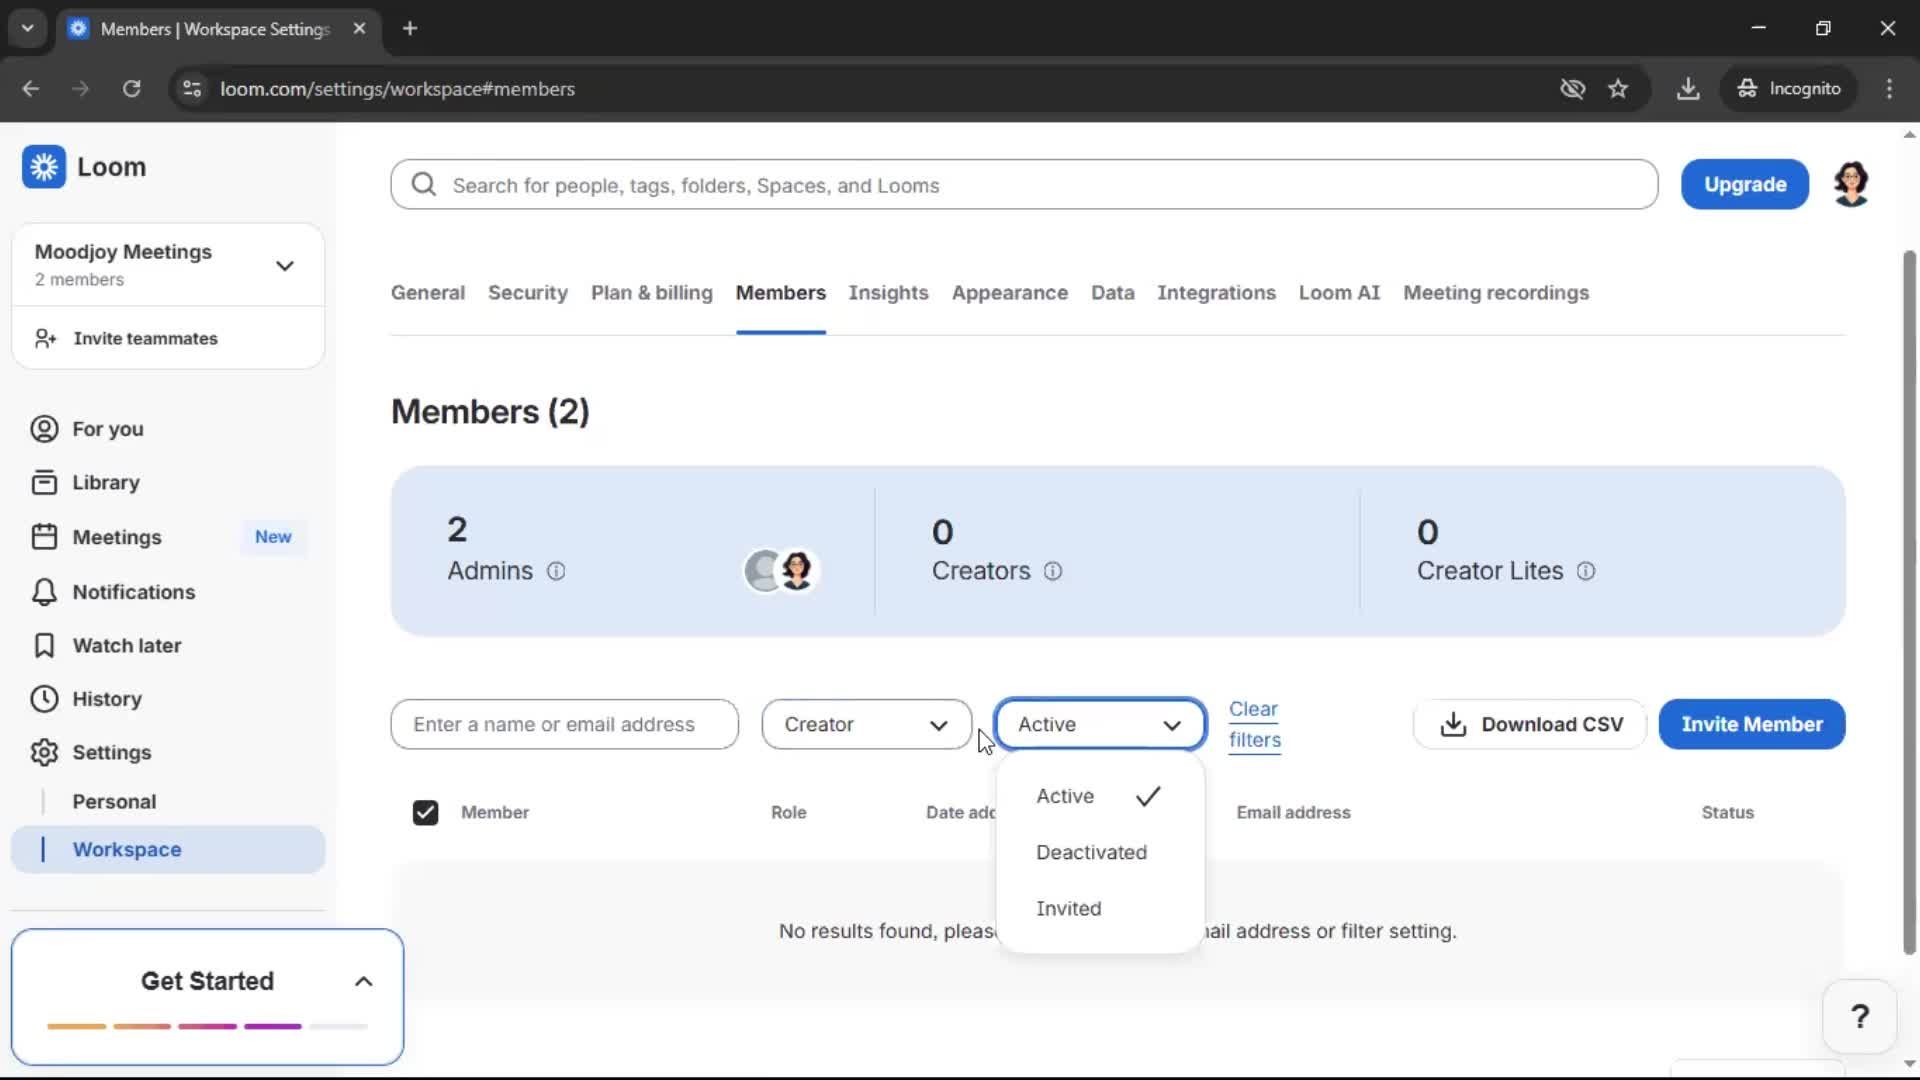Screen dimensions: 1920x1080
Task: Choose Invited status option
Action: click(1068, 909)
